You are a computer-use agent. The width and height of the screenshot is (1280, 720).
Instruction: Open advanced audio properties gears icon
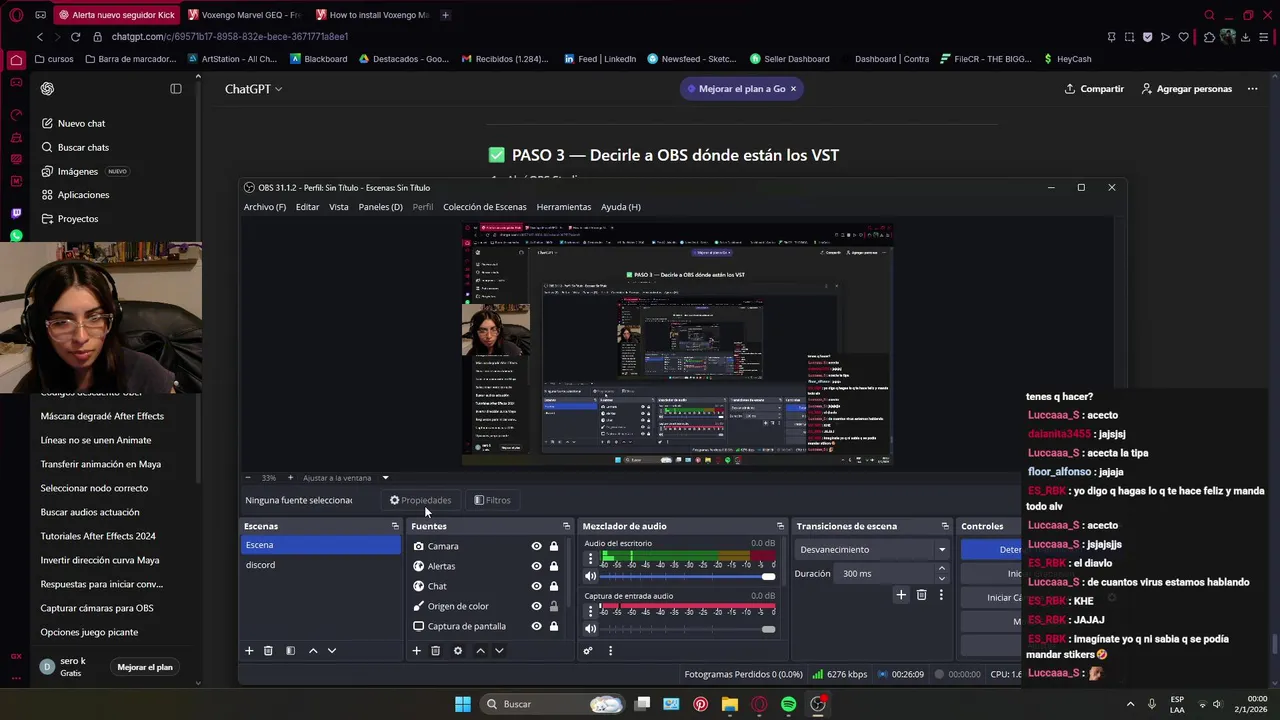pyautogui.click(x=588, y=651)
